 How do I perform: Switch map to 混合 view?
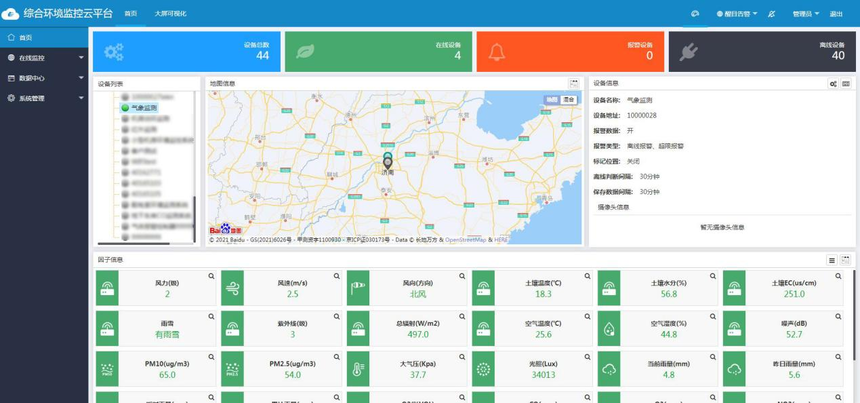coord(569,100)
